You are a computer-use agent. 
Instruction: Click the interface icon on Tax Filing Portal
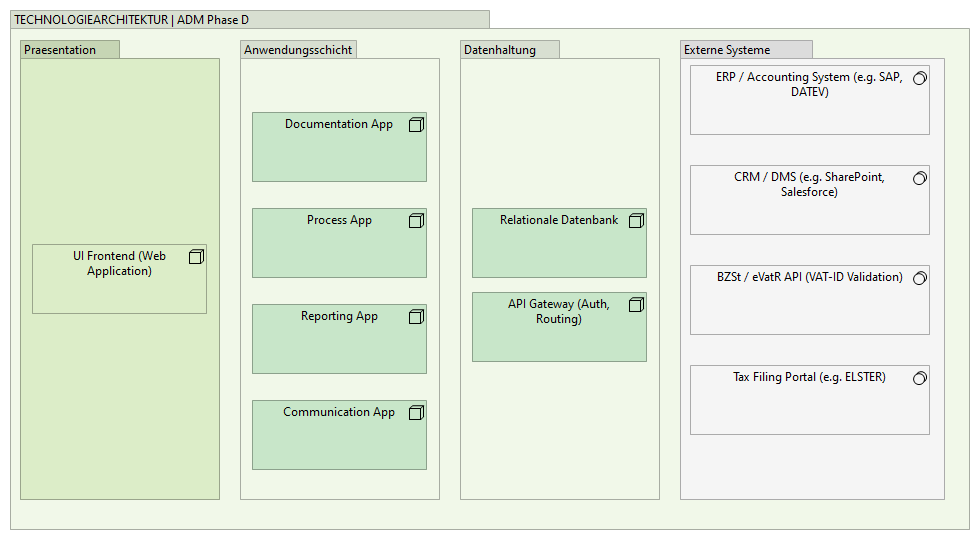click(919, 378)
